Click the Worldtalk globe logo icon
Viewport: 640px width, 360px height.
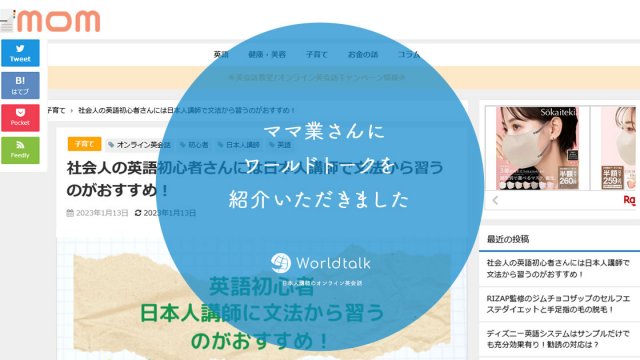point(281,263)
